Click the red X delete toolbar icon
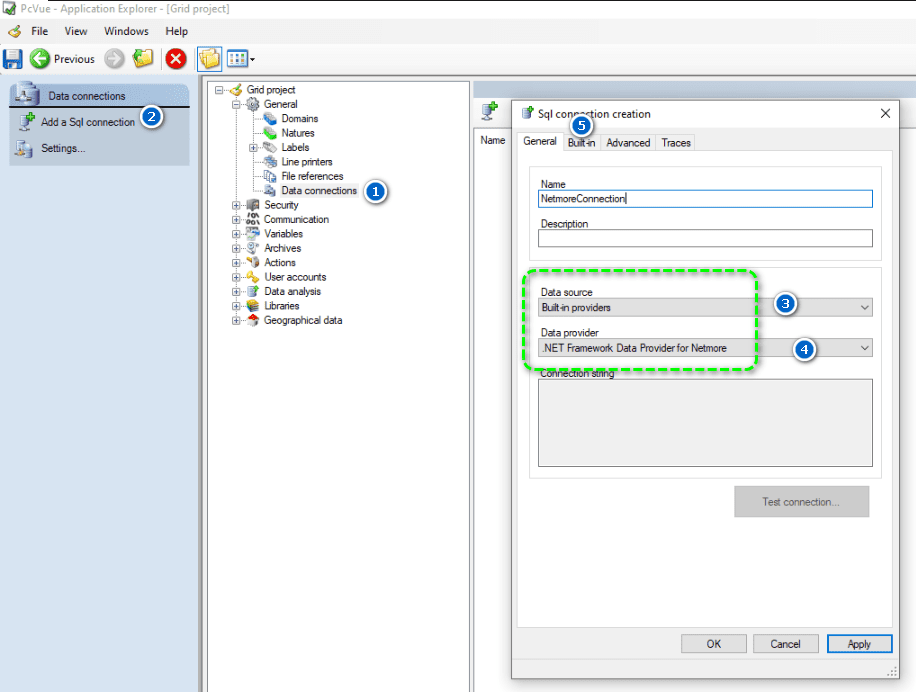This screenshot has width=916, height=692. [176, 59]
